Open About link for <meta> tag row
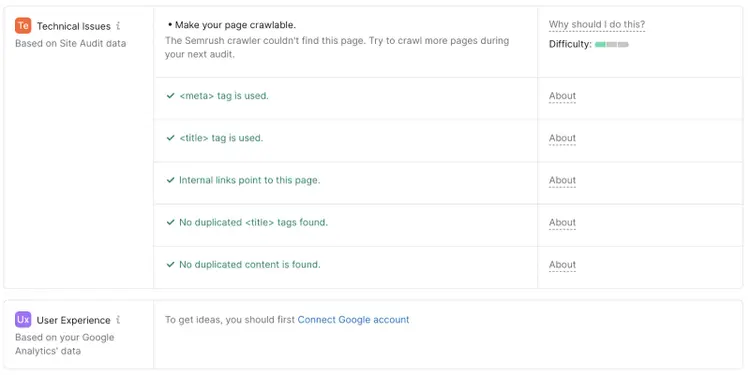The height and width of the screenshot is (375, 750). [x=562, y=96]
